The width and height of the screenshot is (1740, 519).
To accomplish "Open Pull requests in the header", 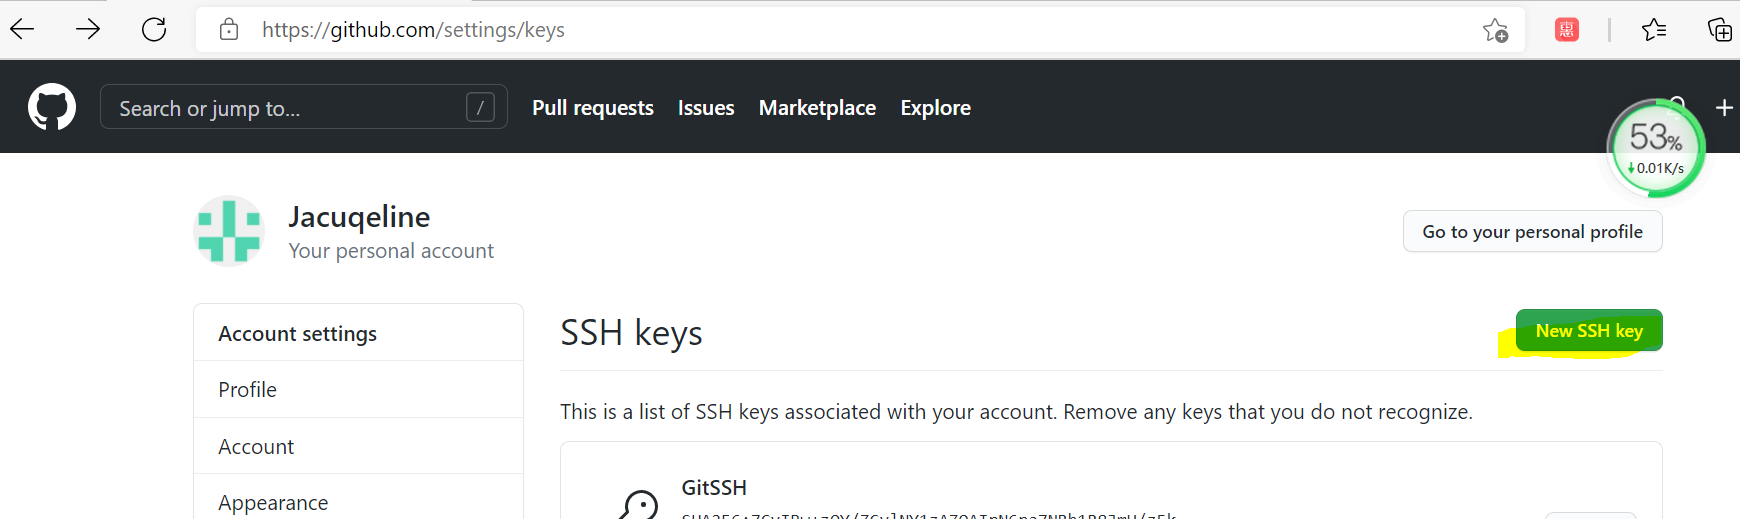I will (593, 108).
